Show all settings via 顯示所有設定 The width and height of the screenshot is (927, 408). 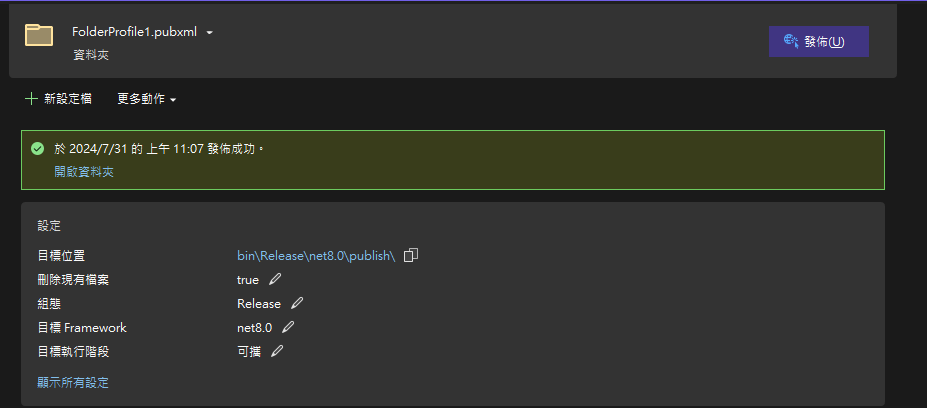73,383
